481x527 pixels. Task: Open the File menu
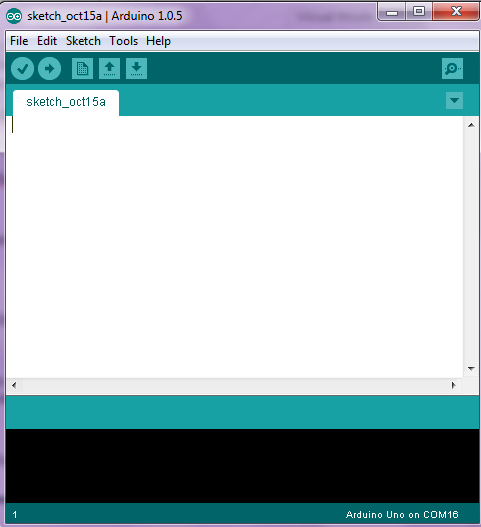19,41
